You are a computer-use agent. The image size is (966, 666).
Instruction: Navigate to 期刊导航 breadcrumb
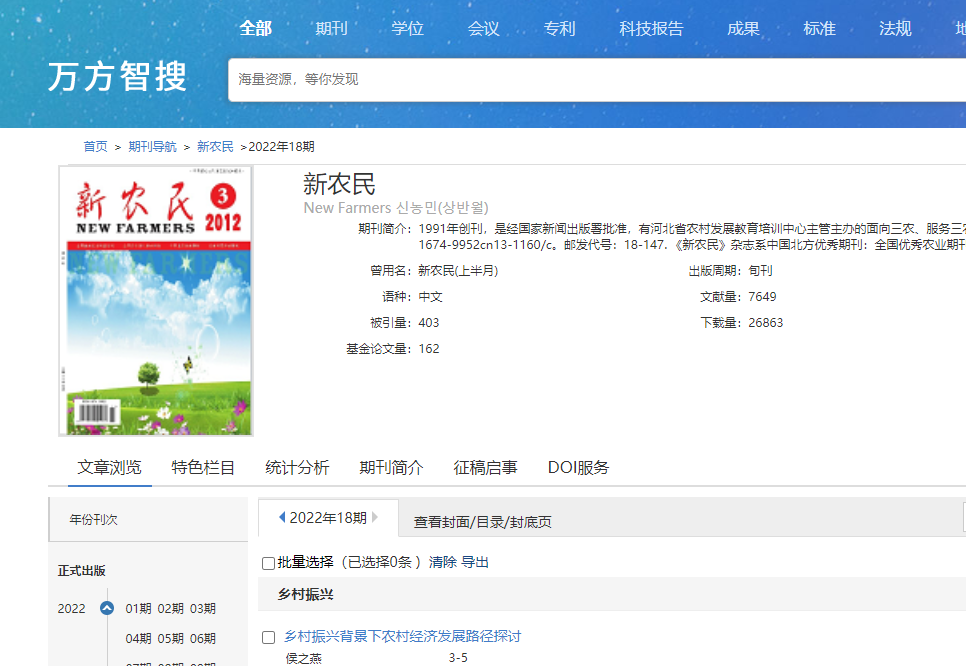click(x=152, y=146)
